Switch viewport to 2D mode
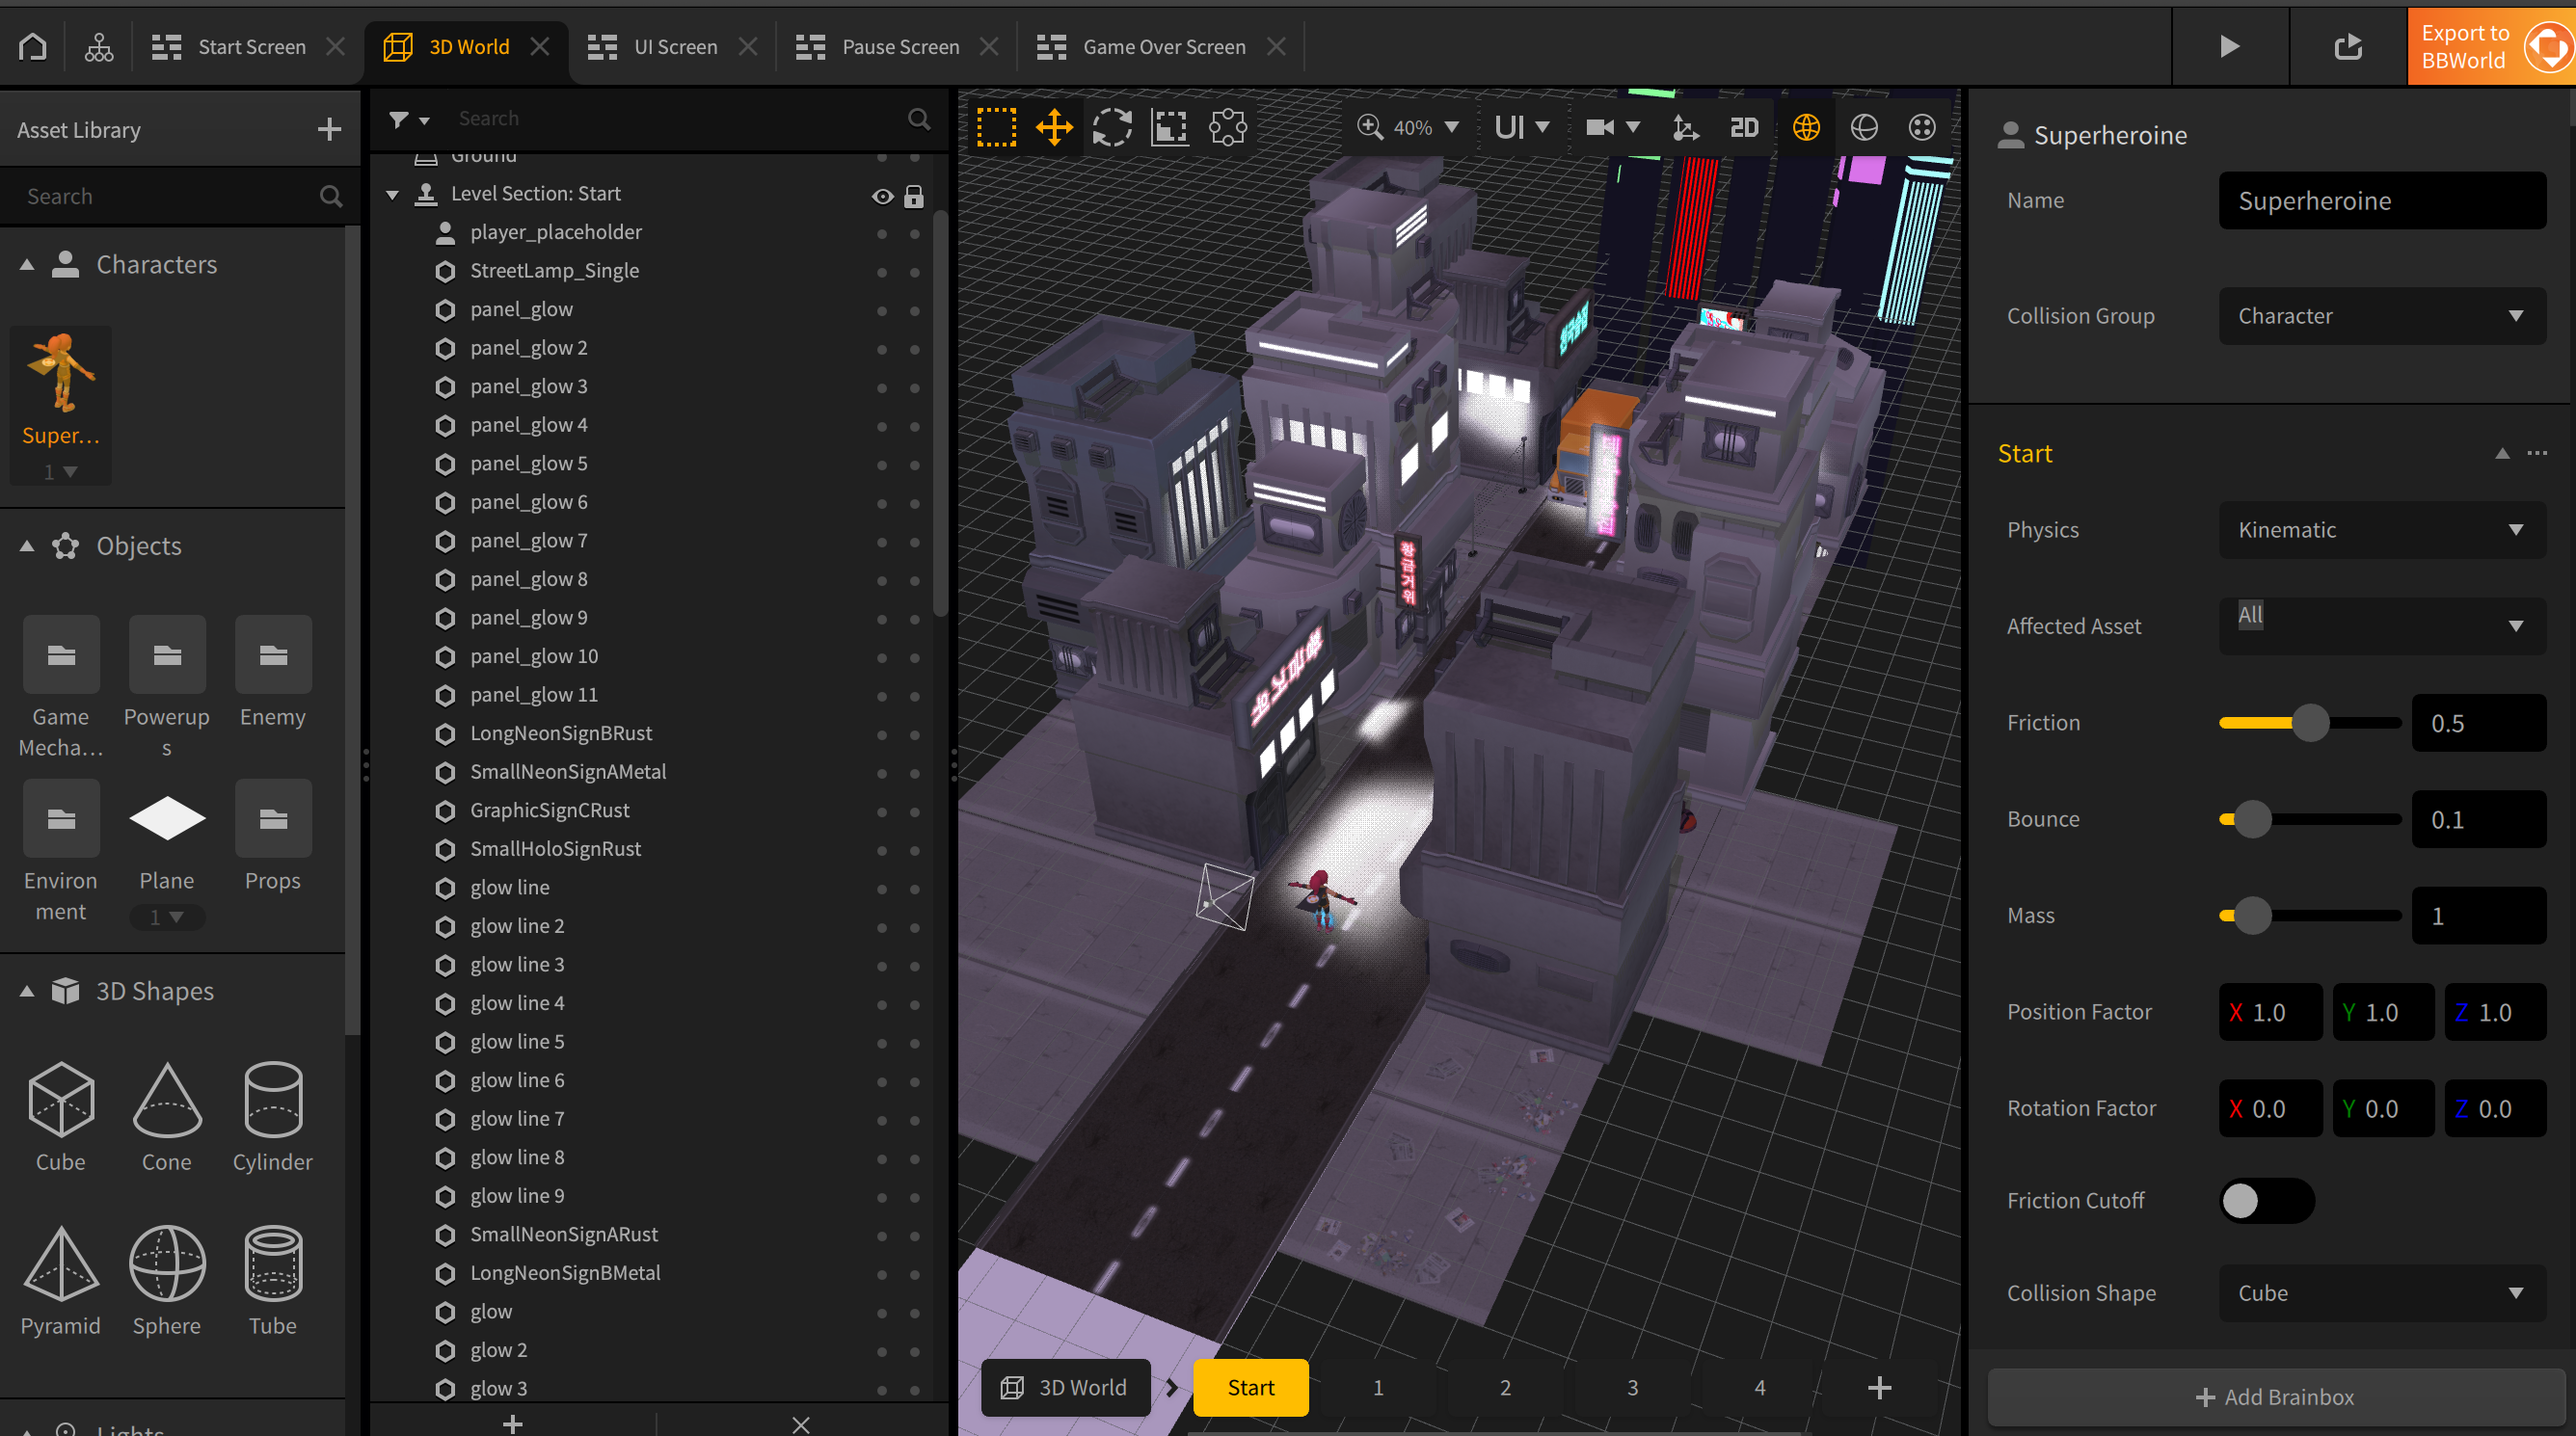2576x1436 pixels. coord(1744,127)
